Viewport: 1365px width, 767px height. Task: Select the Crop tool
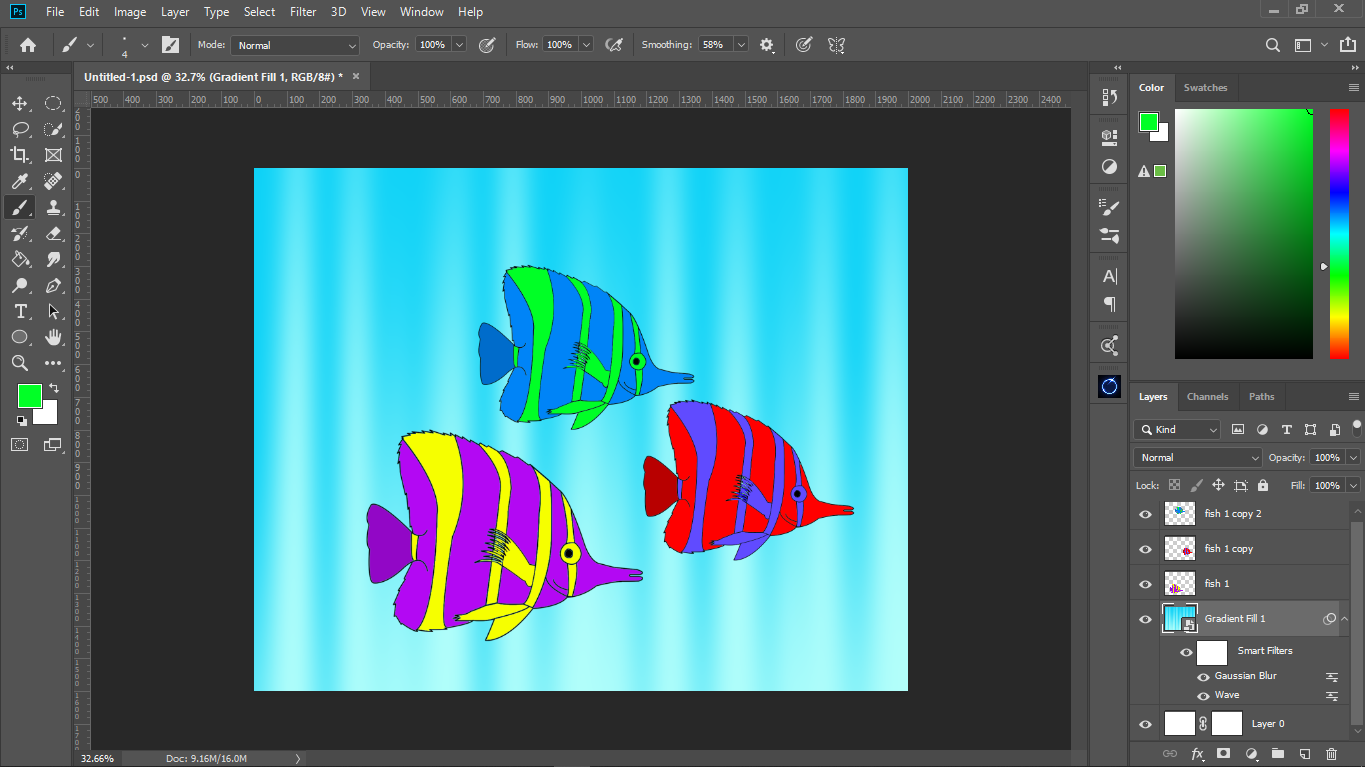pos(20,155)
